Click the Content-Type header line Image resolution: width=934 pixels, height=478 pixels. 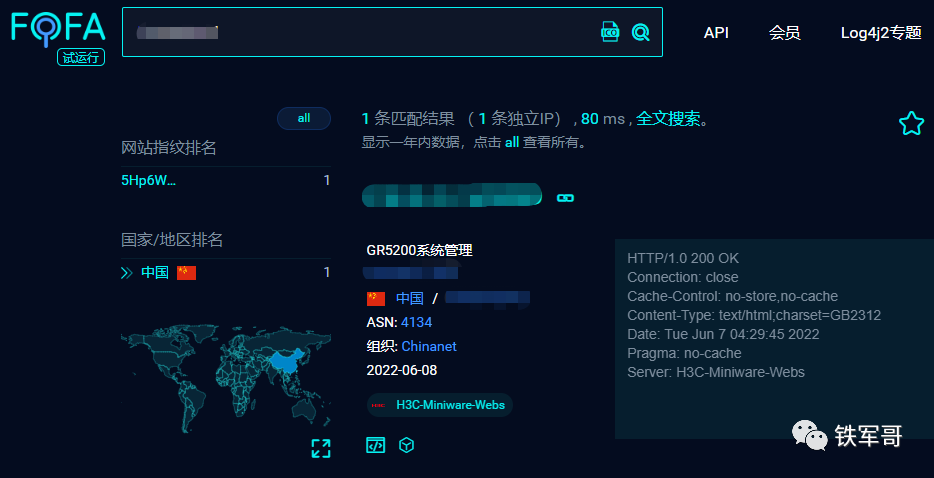tap(754, 315)
